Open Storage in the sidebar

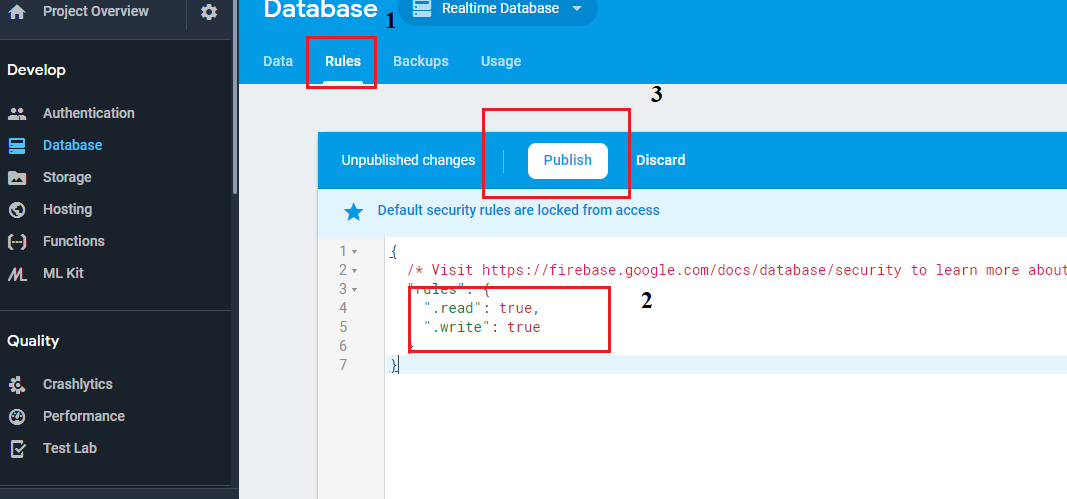(67, 177)
